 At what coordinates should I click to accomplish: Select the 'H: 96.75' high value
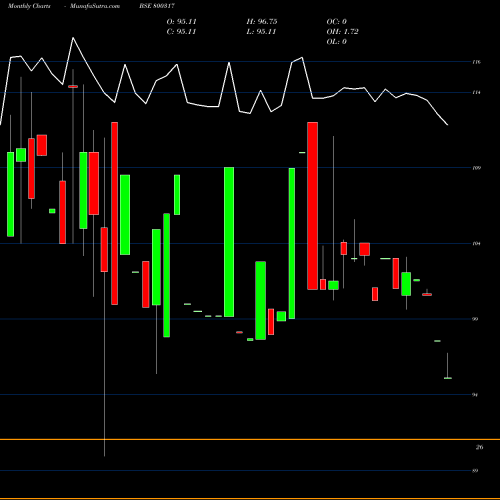pyautogui.click(x=262, y=22)
